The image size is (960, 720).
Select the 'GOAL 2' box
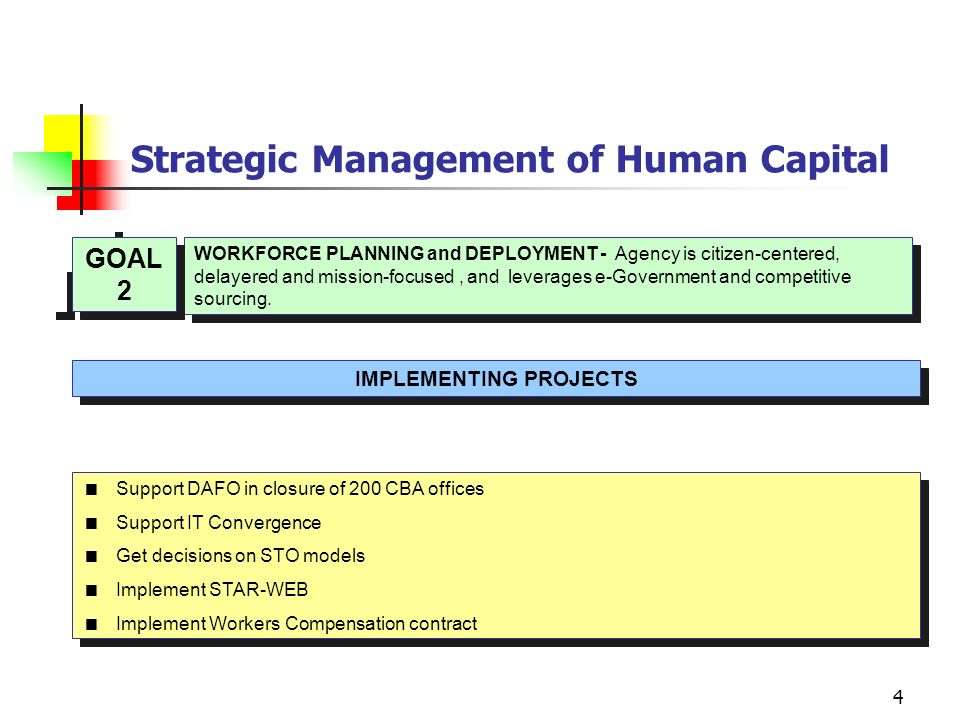(125, 274)
